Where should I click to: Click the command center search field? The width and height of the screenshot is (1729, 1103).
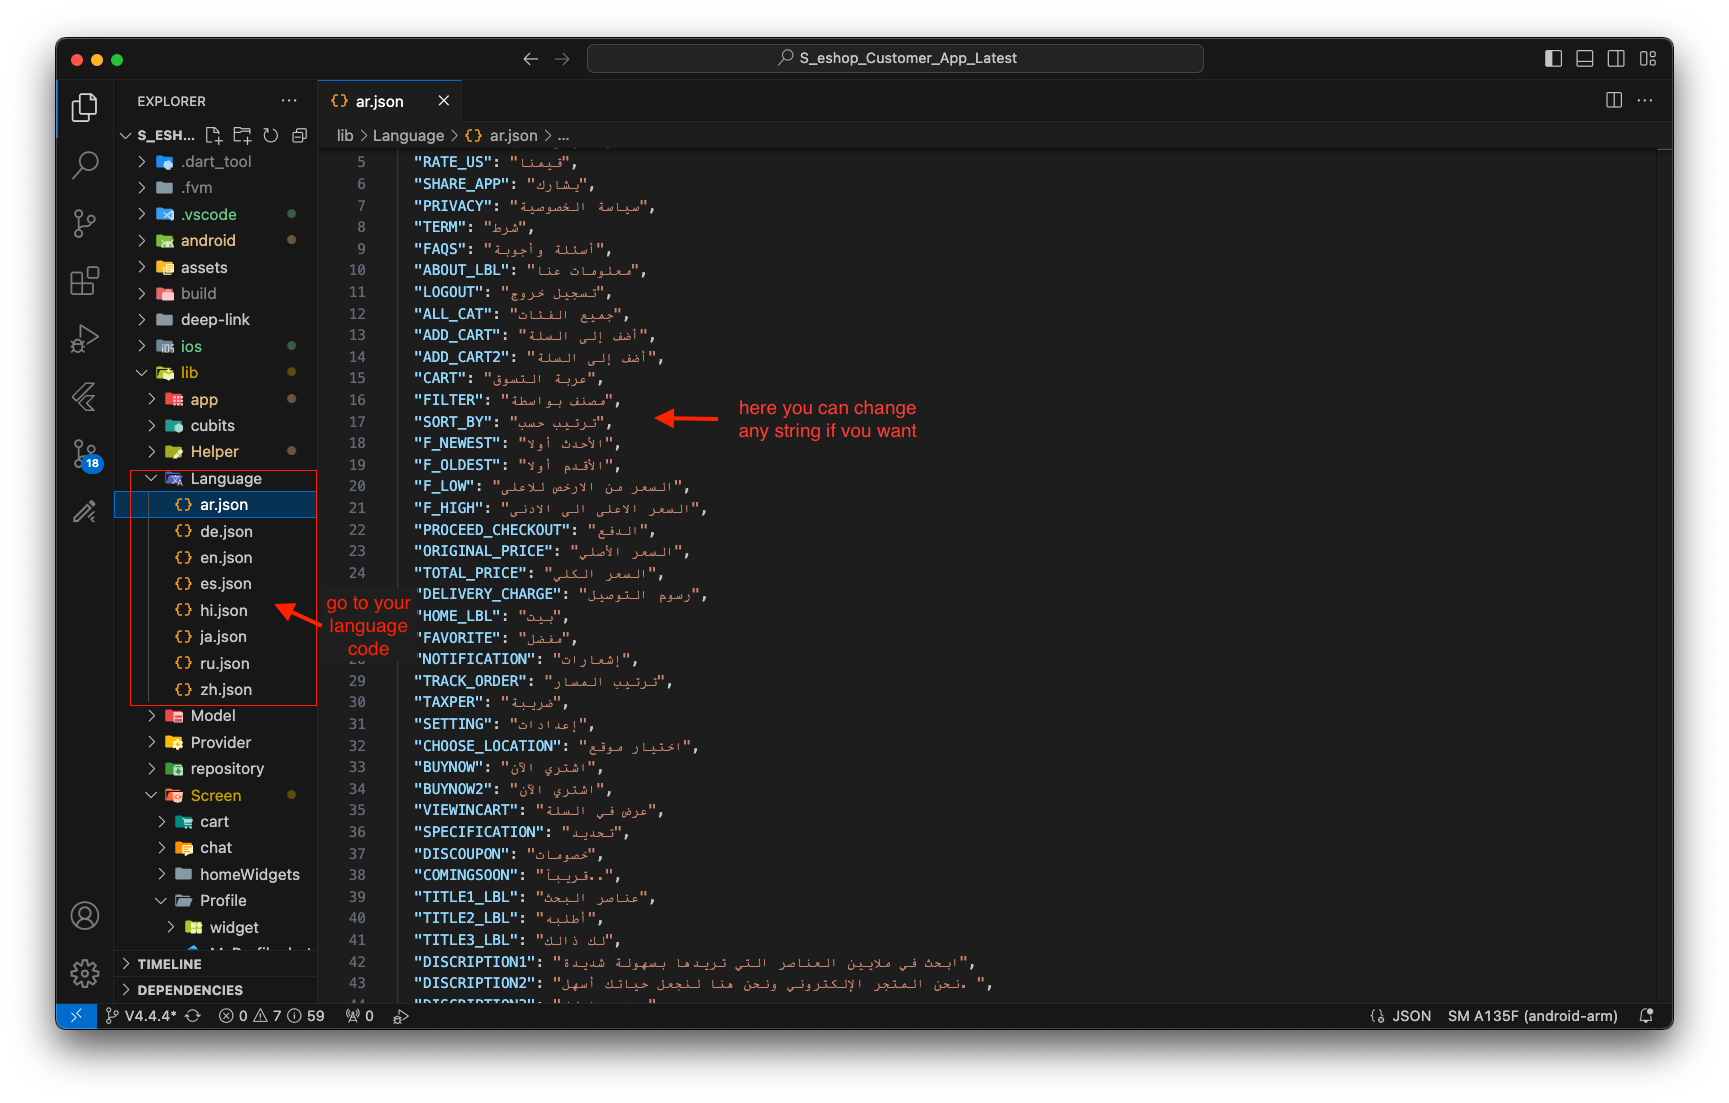[895, 58]
